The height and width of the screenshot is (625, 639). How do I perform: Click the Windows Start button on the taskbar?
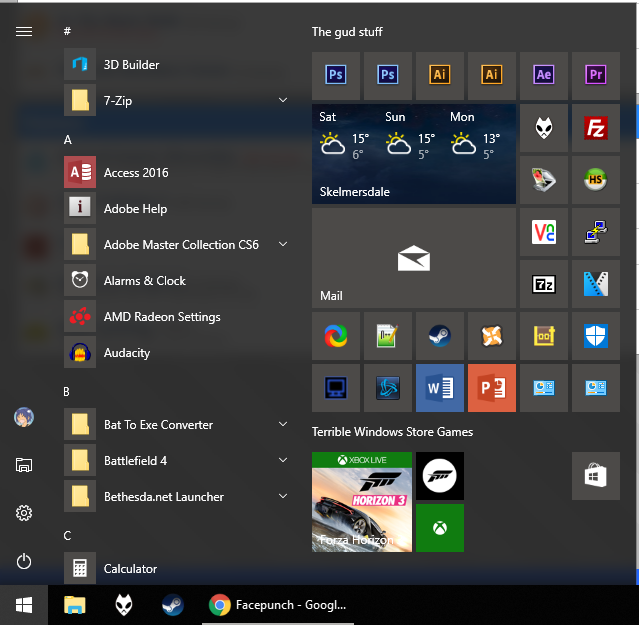click(24, 605)
